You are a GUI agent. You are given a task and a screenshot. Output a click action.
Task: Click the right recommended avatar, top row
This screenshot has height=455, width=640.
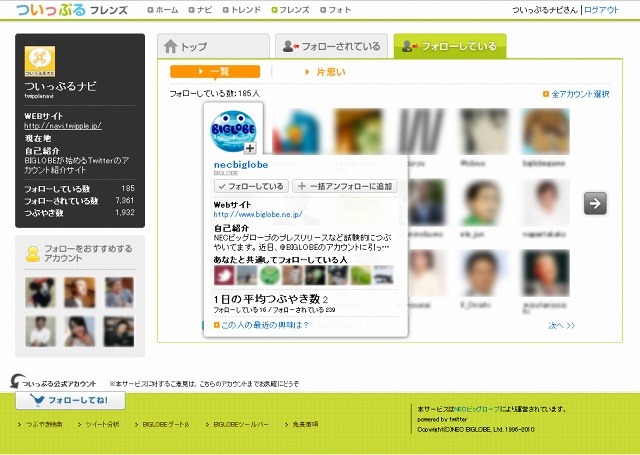[x=119, y=292]
